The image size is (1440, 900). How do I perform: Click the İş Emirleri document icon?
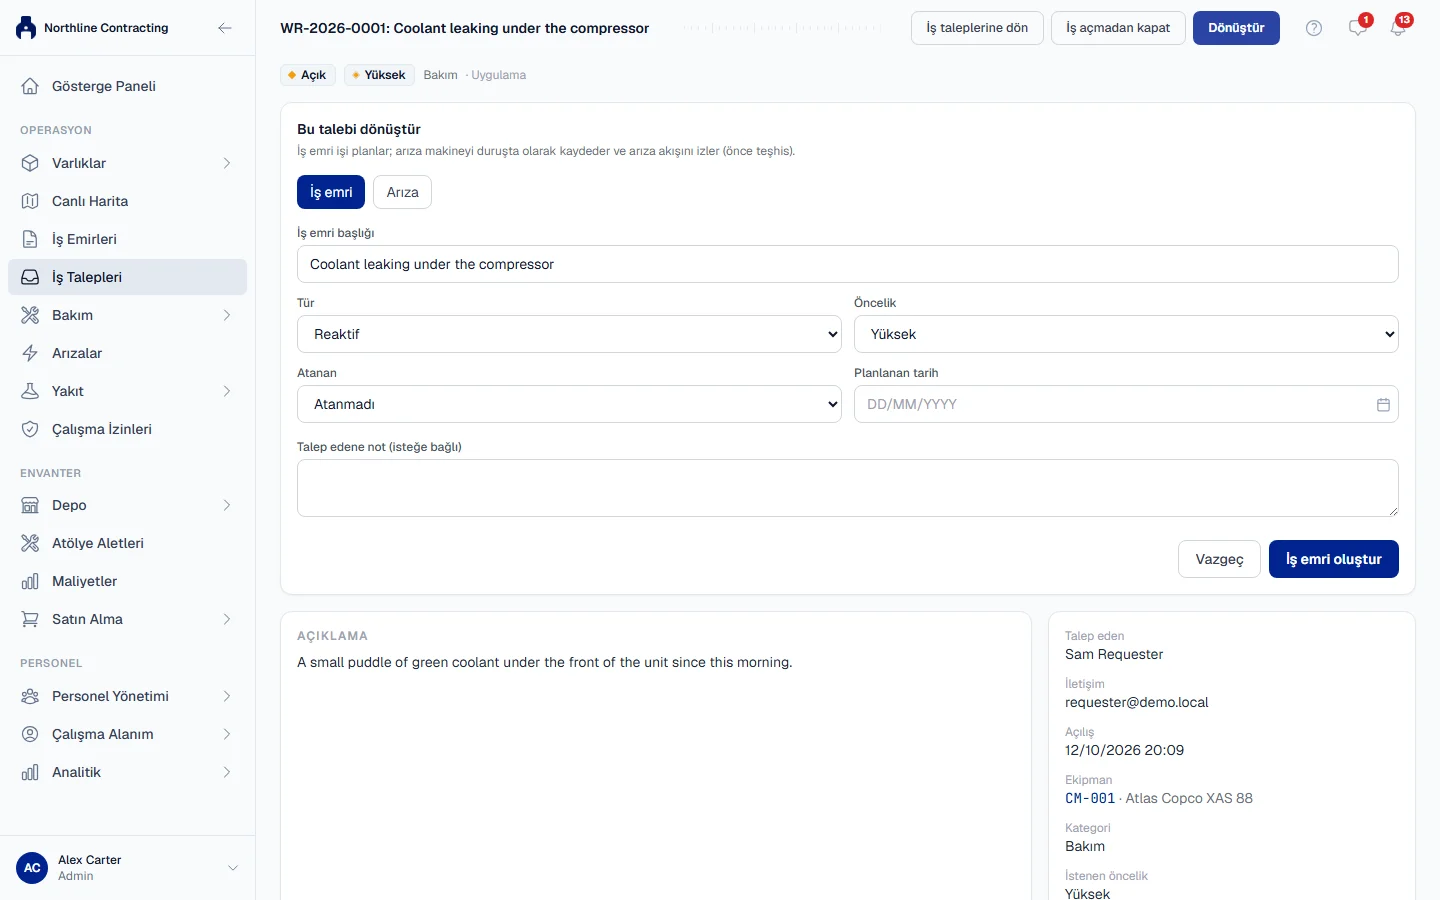(30, 239)
